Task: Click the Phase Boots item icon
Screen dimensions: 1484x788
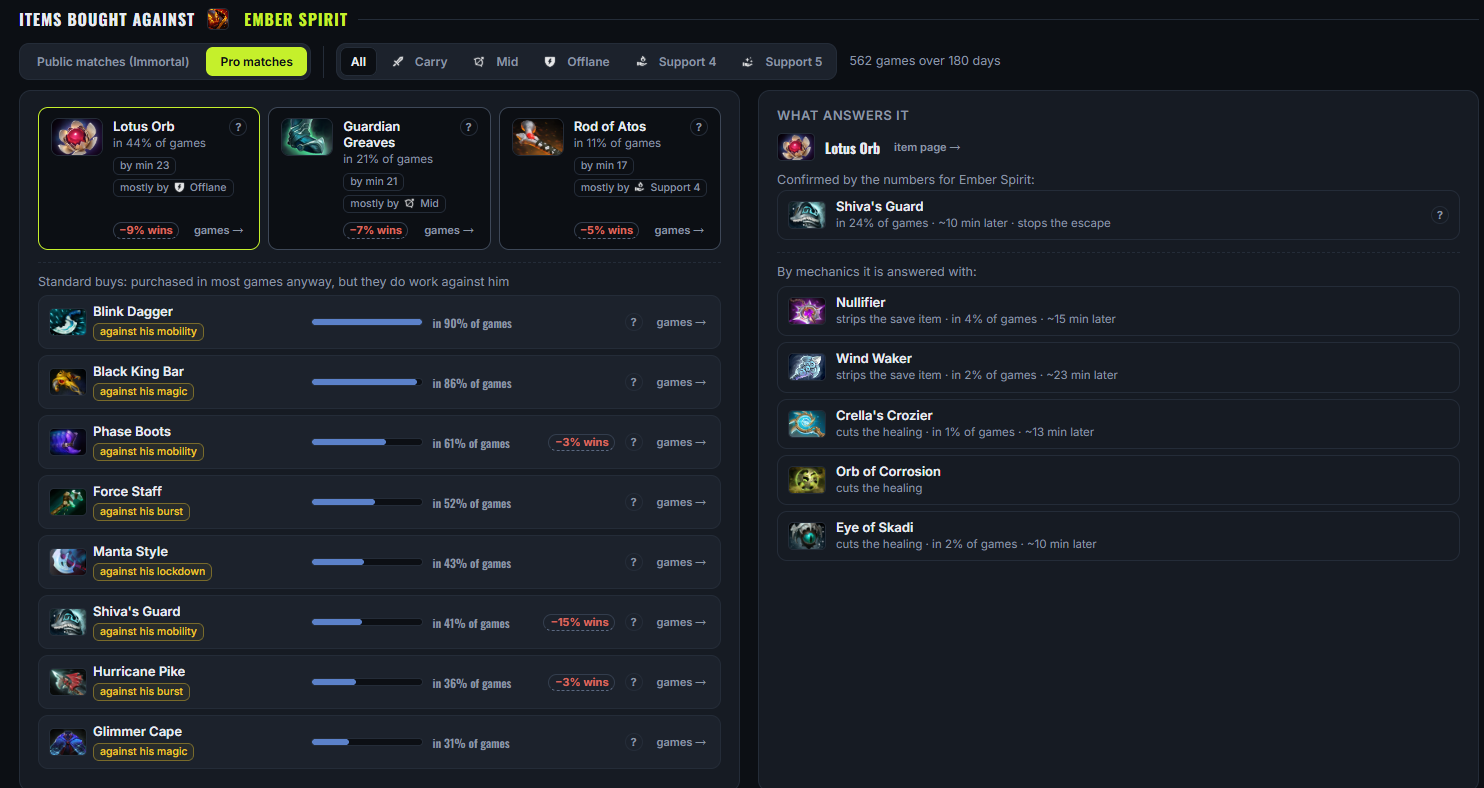Action: point(68,442)
